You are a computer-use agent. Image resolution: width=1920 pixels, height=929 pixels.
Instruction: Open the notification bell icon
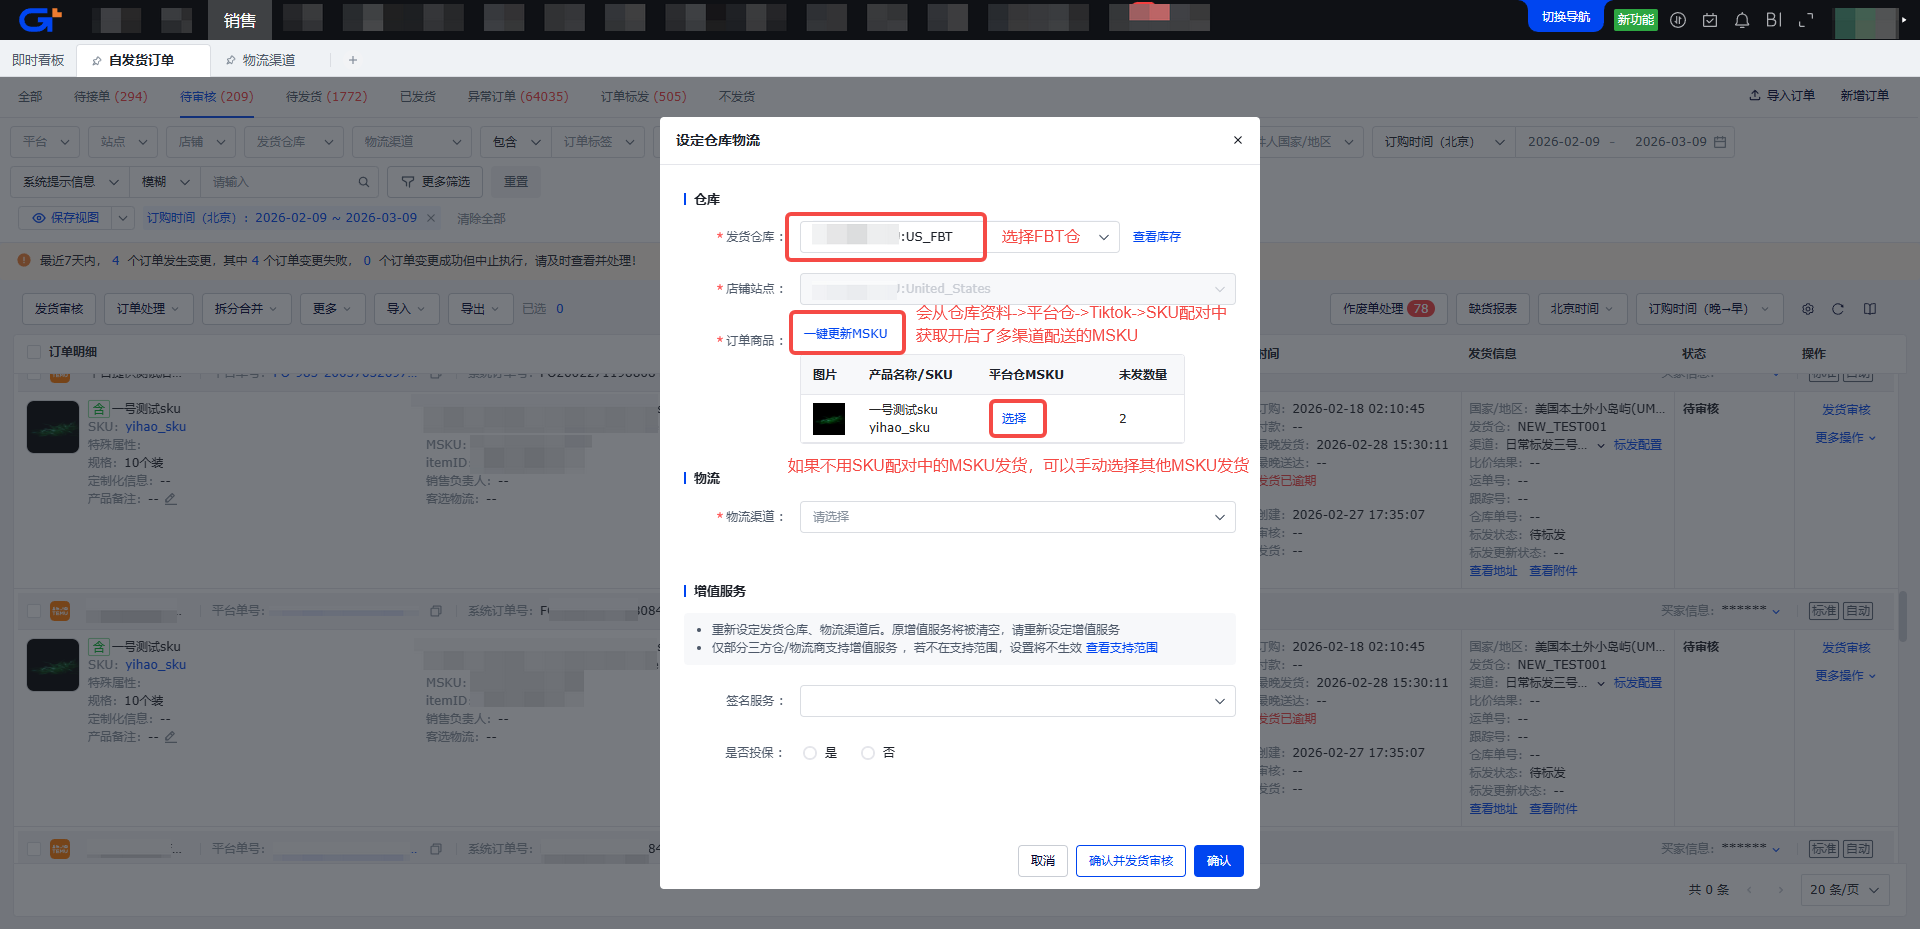coord(1742,20)
